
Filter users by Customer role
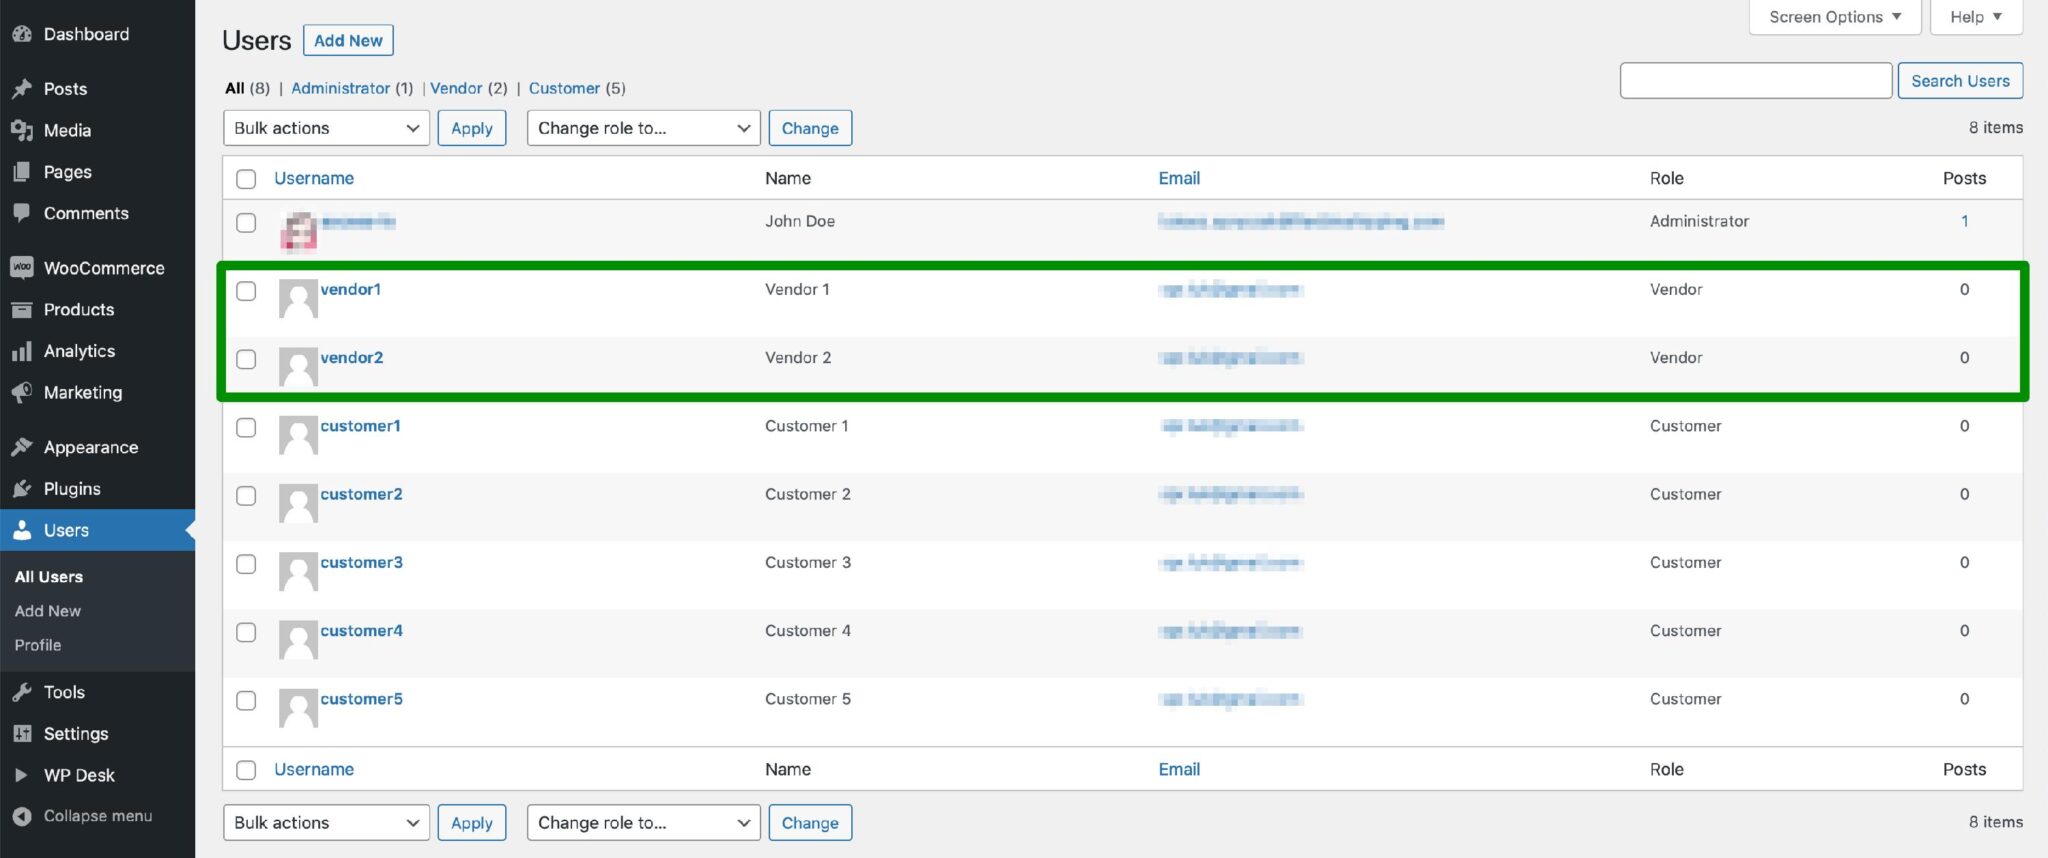pyautogui.click(x=564, y=88)
